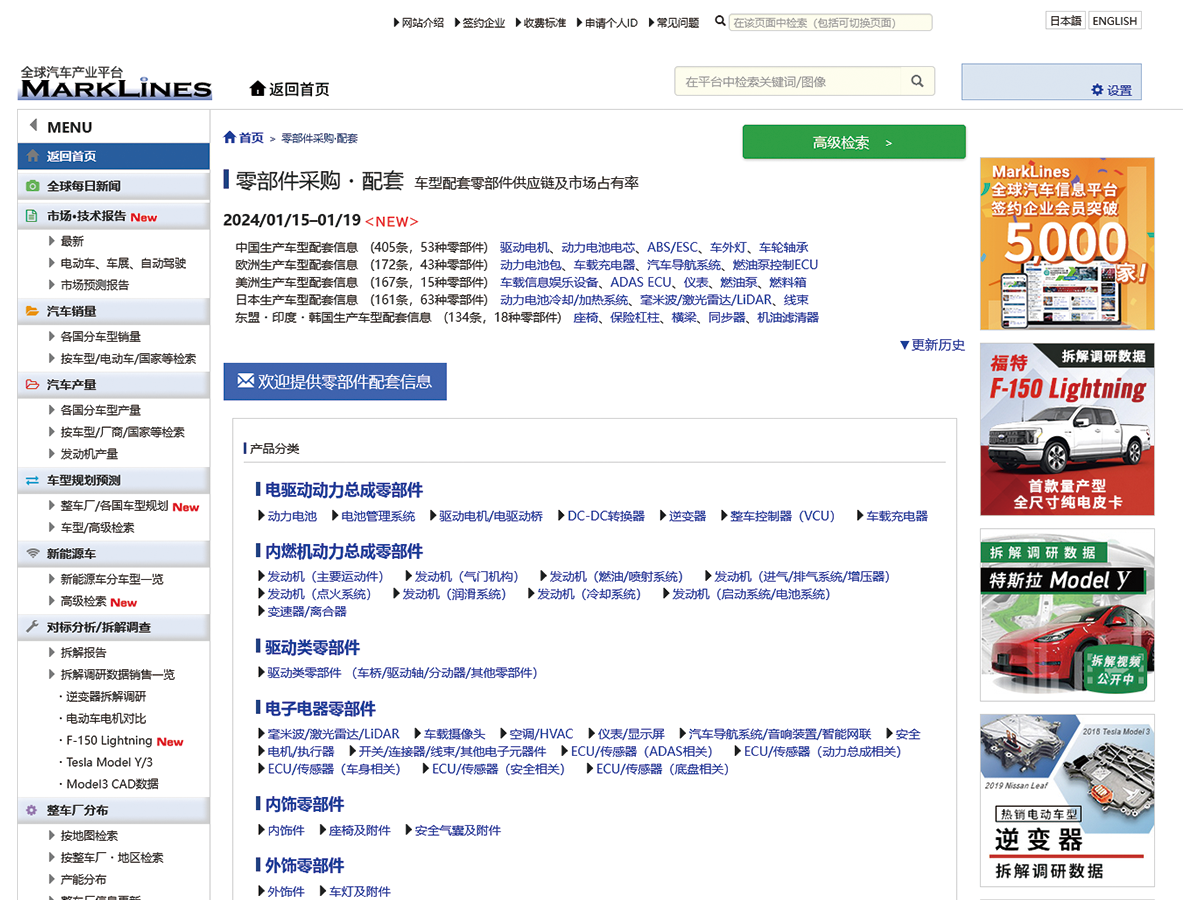Click the gear icon beside 整车厂分布
The height and width of the screenshot is (900, 1200).
32,810
